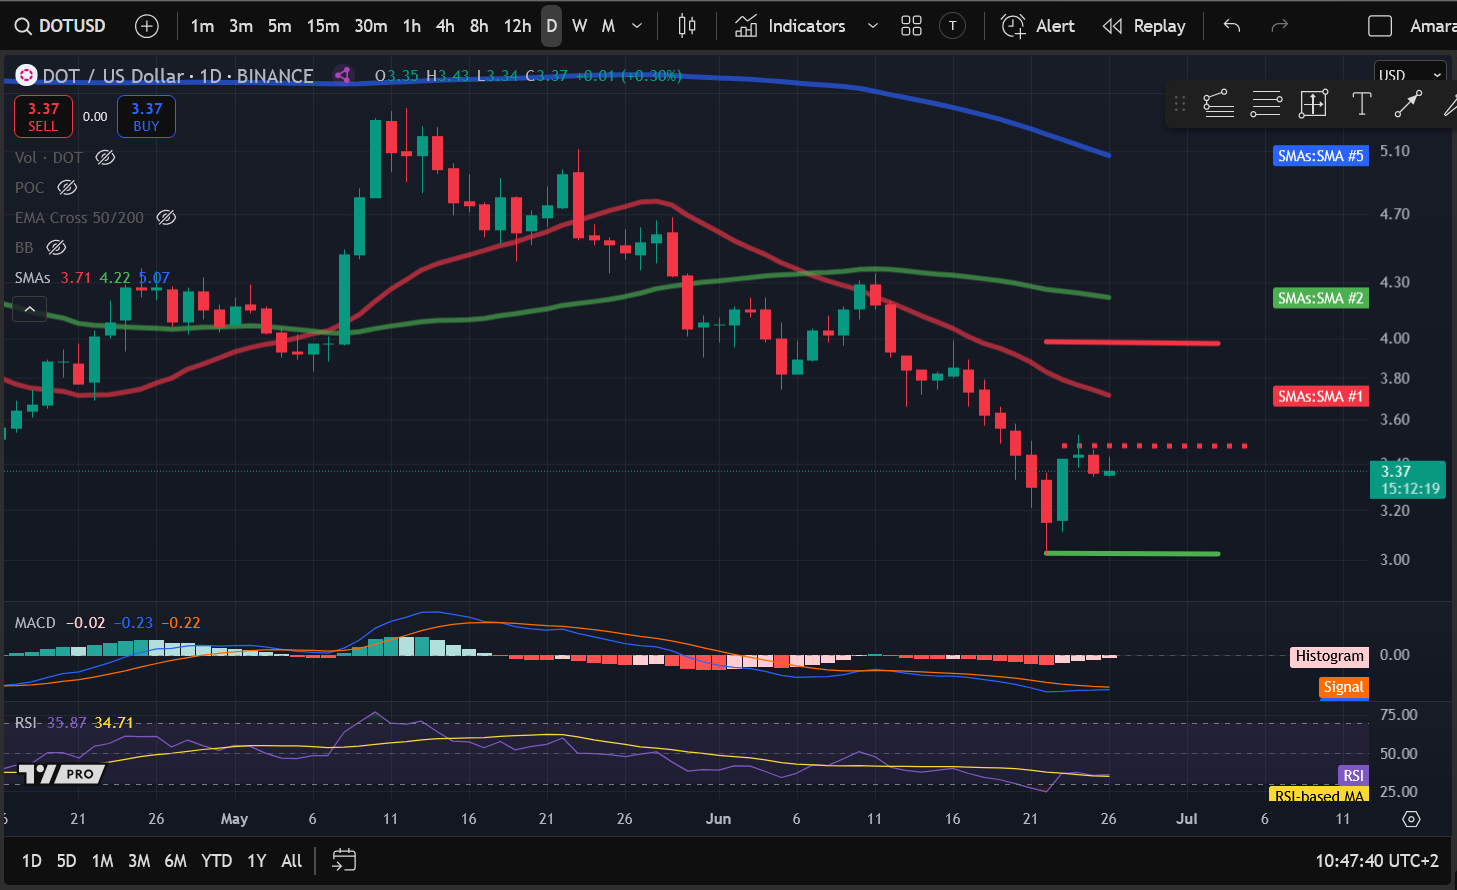The height and width of the screenshot is (890, 1457).
Task: Click the purple share icon beside BINANCE
Action: pos(343,75)
